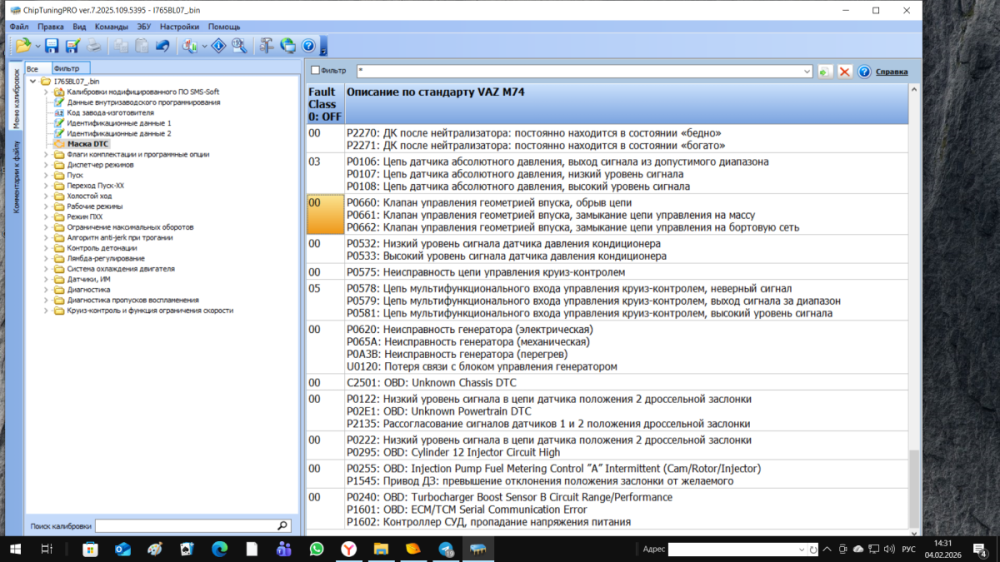The image size is (1000, 562).
Task: Click highlighted orange 00 cell for P0660
Action: tap(325, 214)
